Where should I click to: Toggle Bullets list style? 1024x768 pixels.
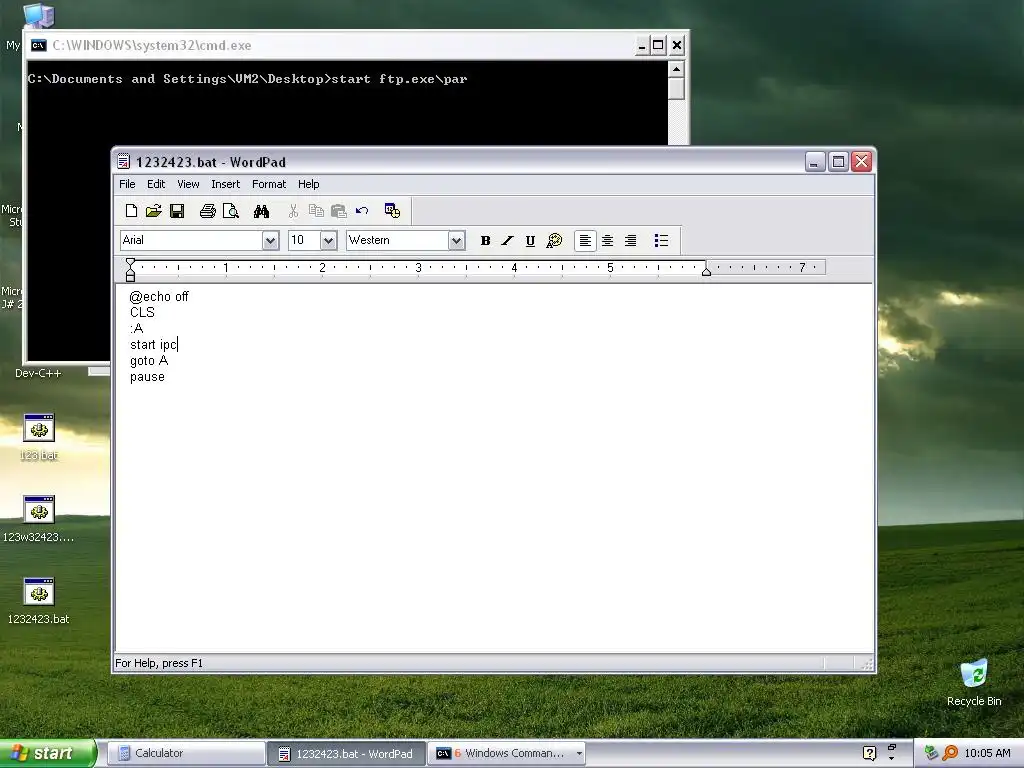661,241
